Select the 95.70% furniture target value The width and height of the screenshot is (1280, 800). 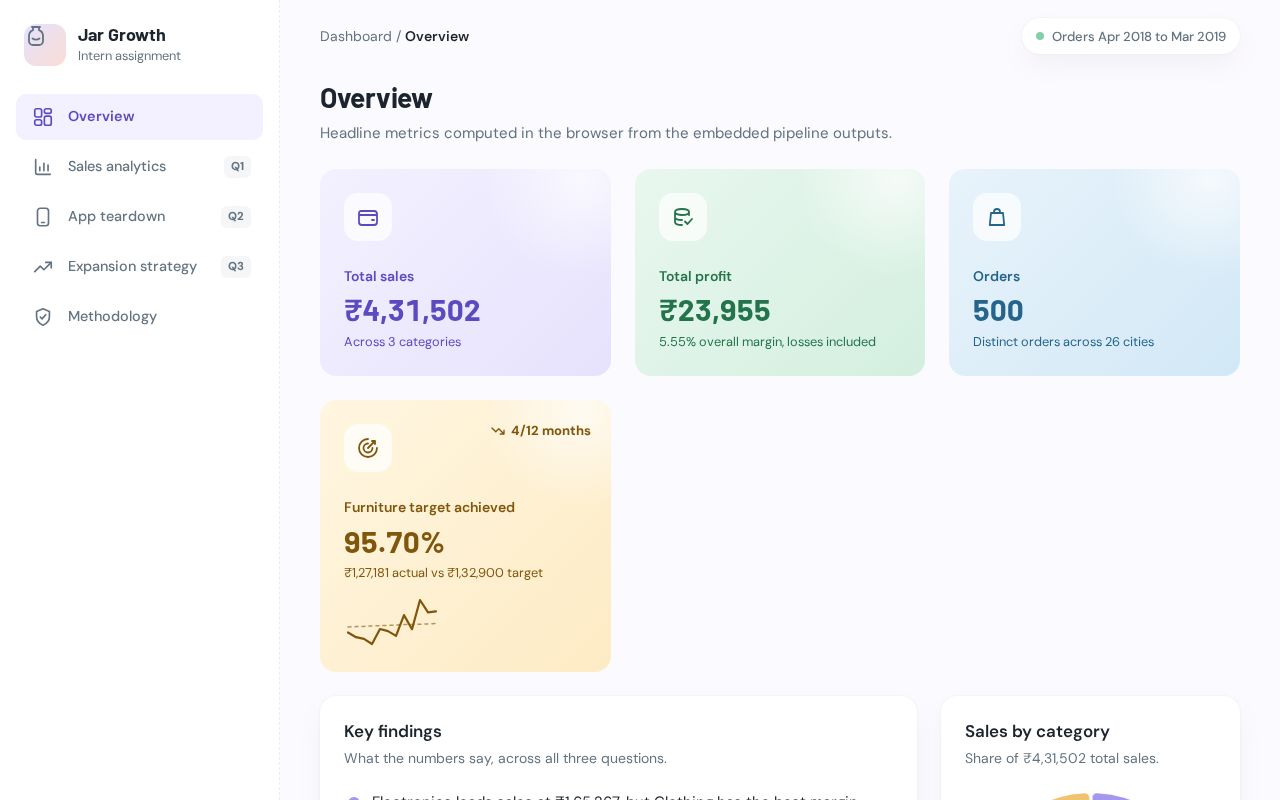point(394,542)
